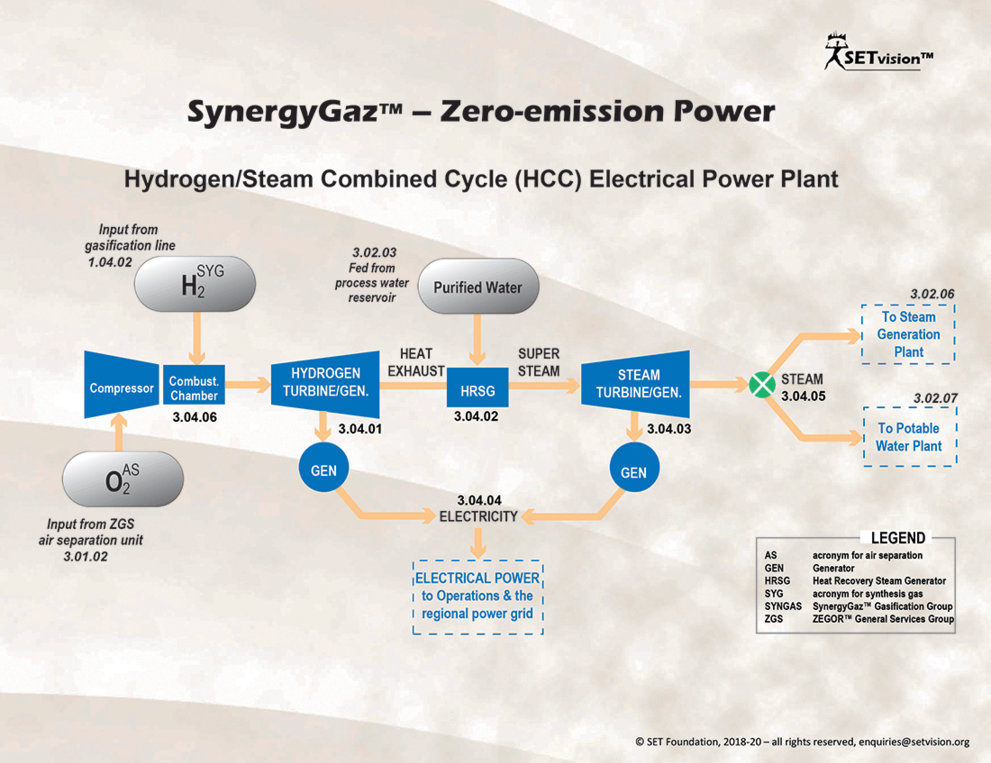Click reference number 3.04.02

pos(476,417)
